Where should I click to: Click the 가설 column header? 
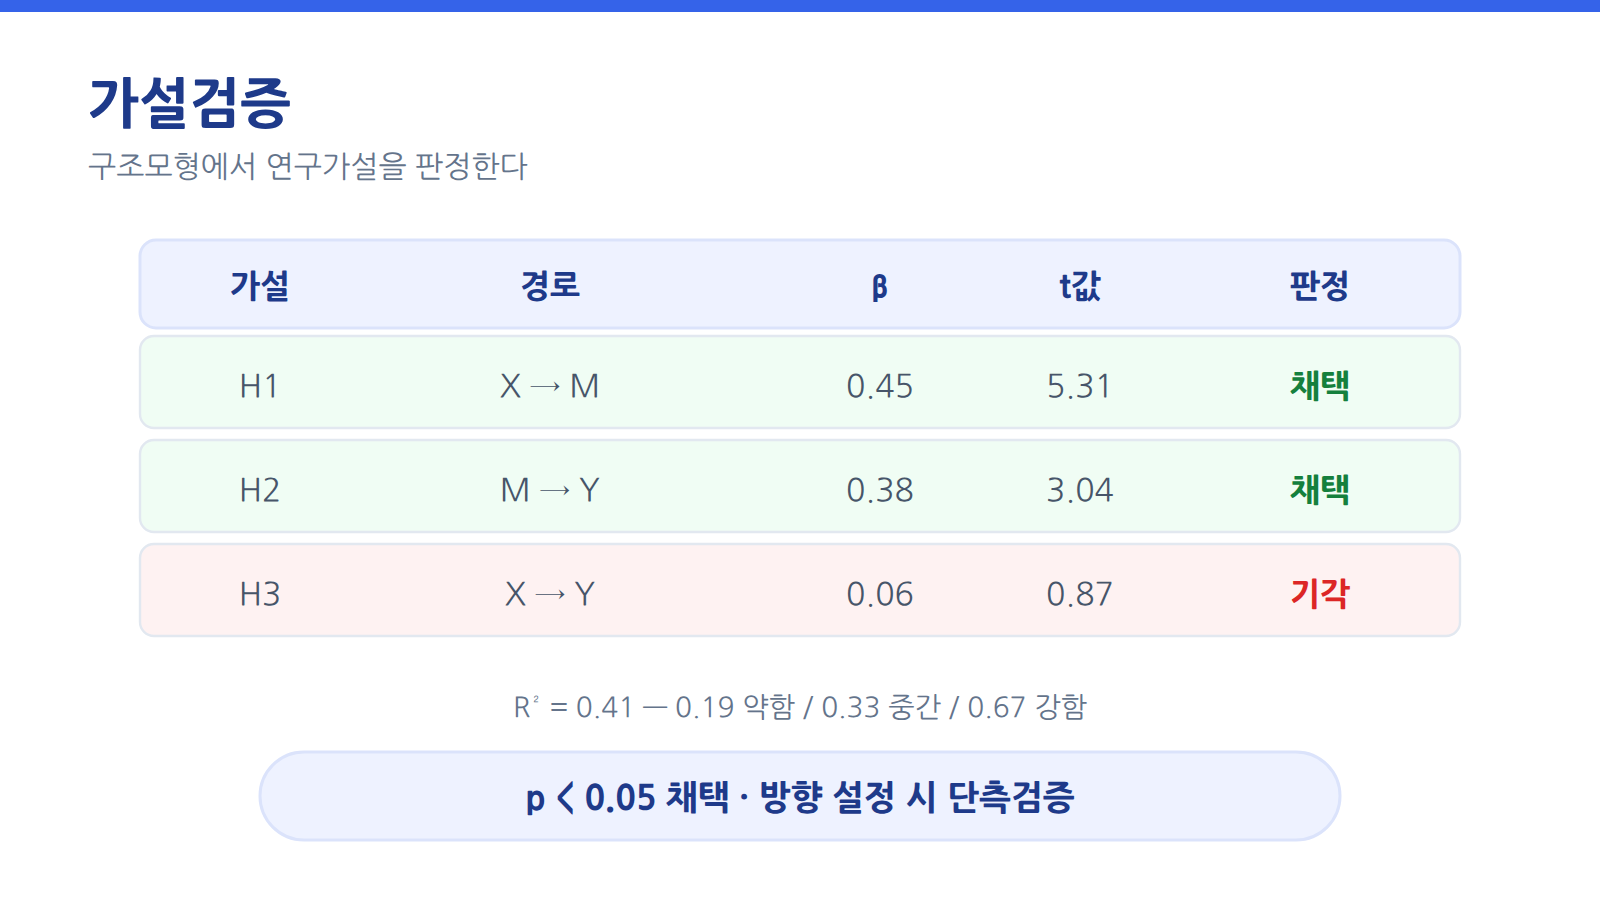(260, 286)
